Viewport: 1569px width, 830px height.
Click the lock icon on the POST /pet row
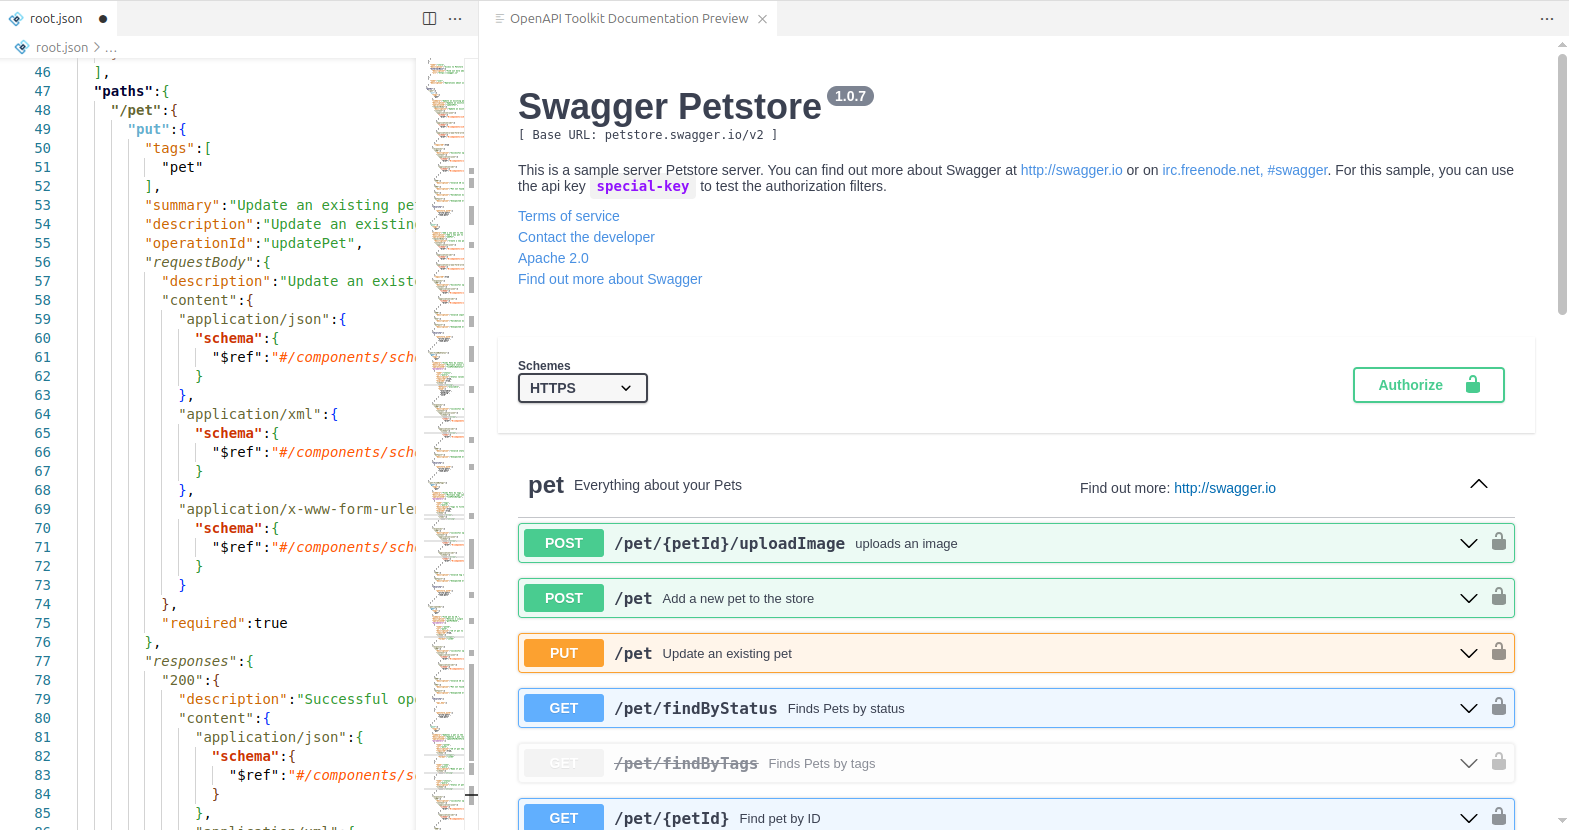(x=1498, y=597)
